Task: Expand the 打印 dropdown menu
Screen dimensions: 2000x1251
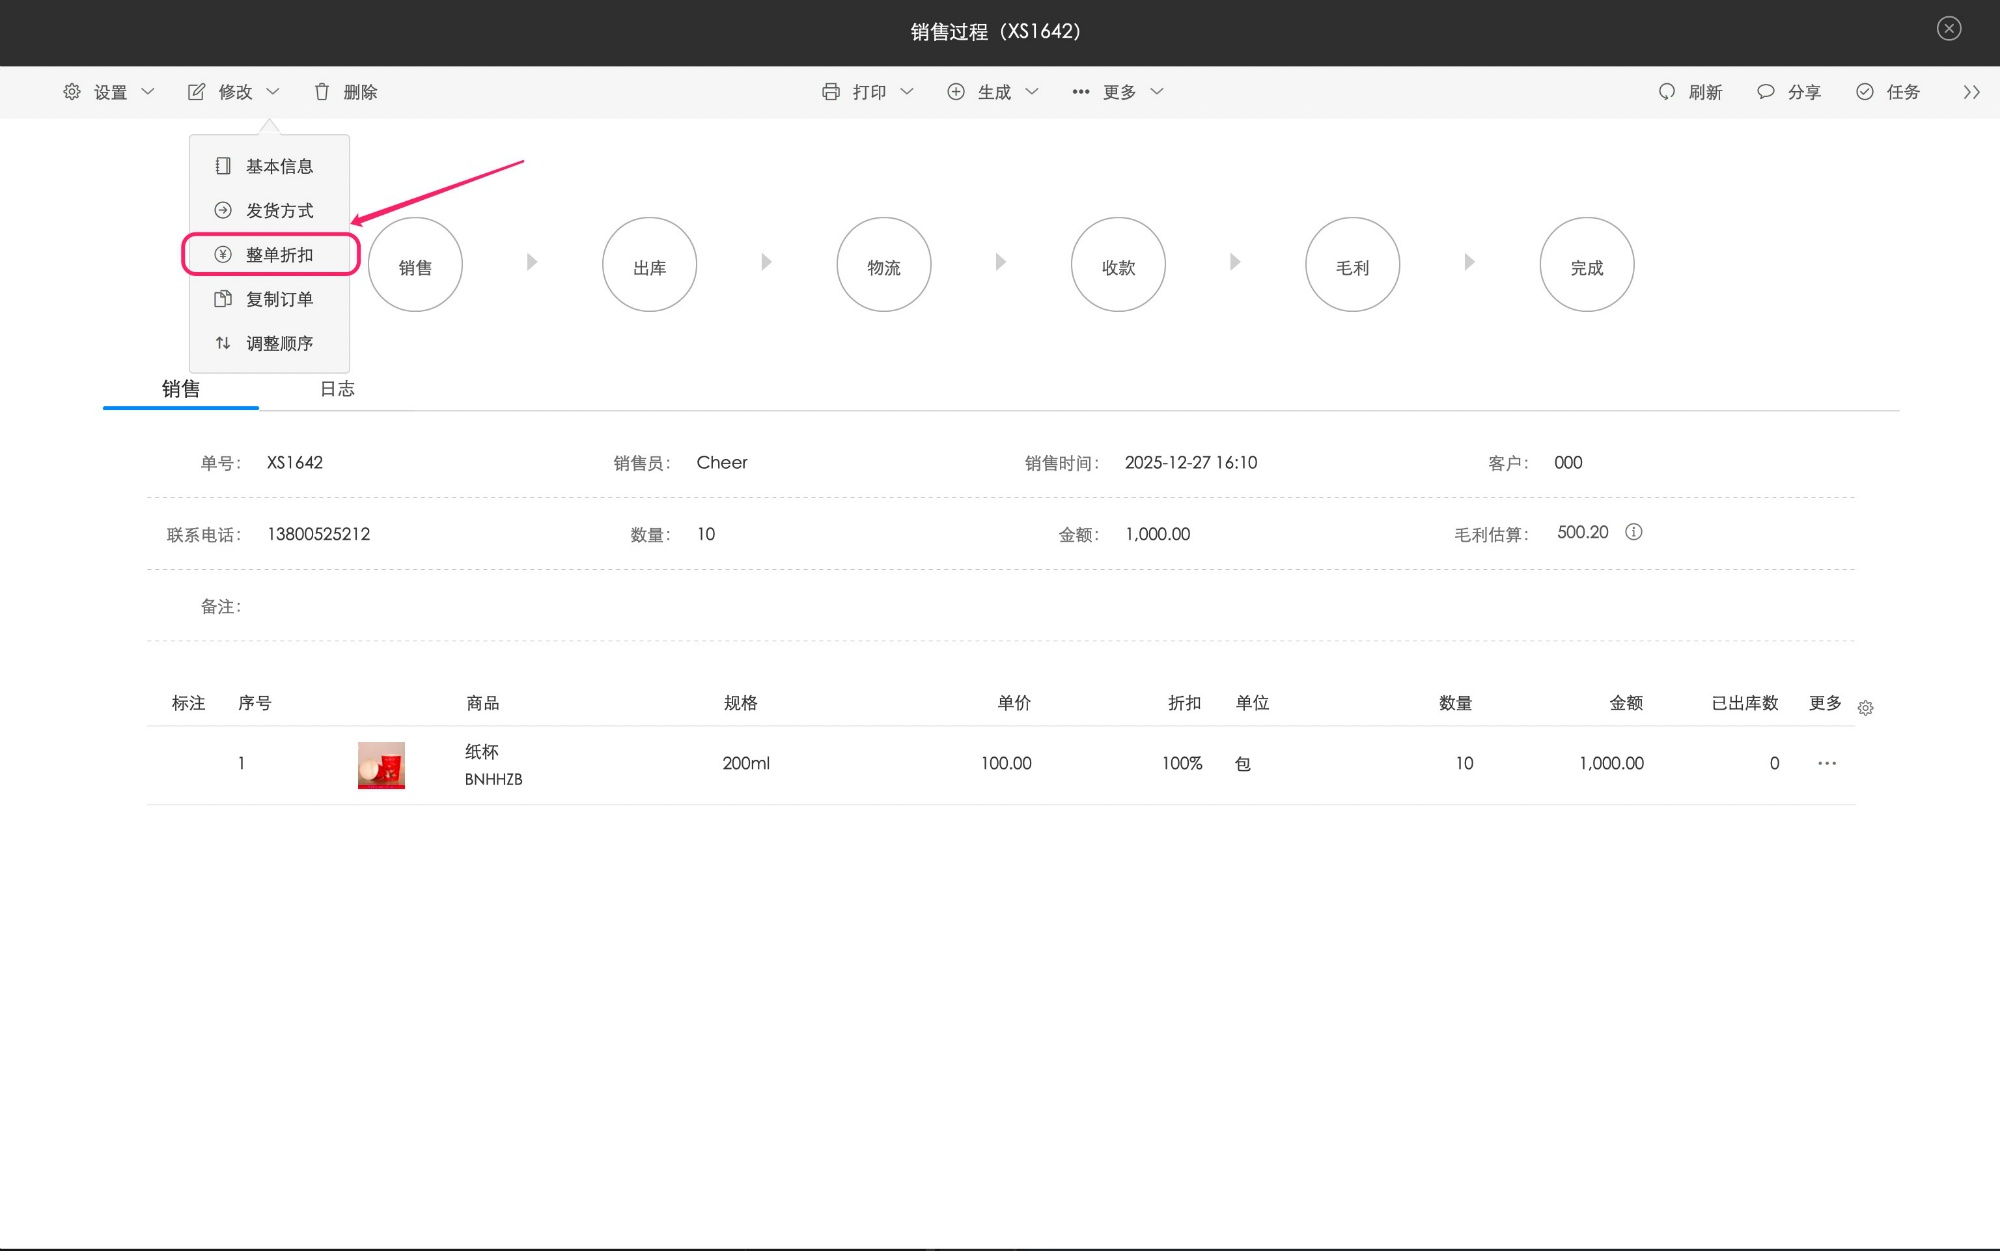Action: [867, 92]
